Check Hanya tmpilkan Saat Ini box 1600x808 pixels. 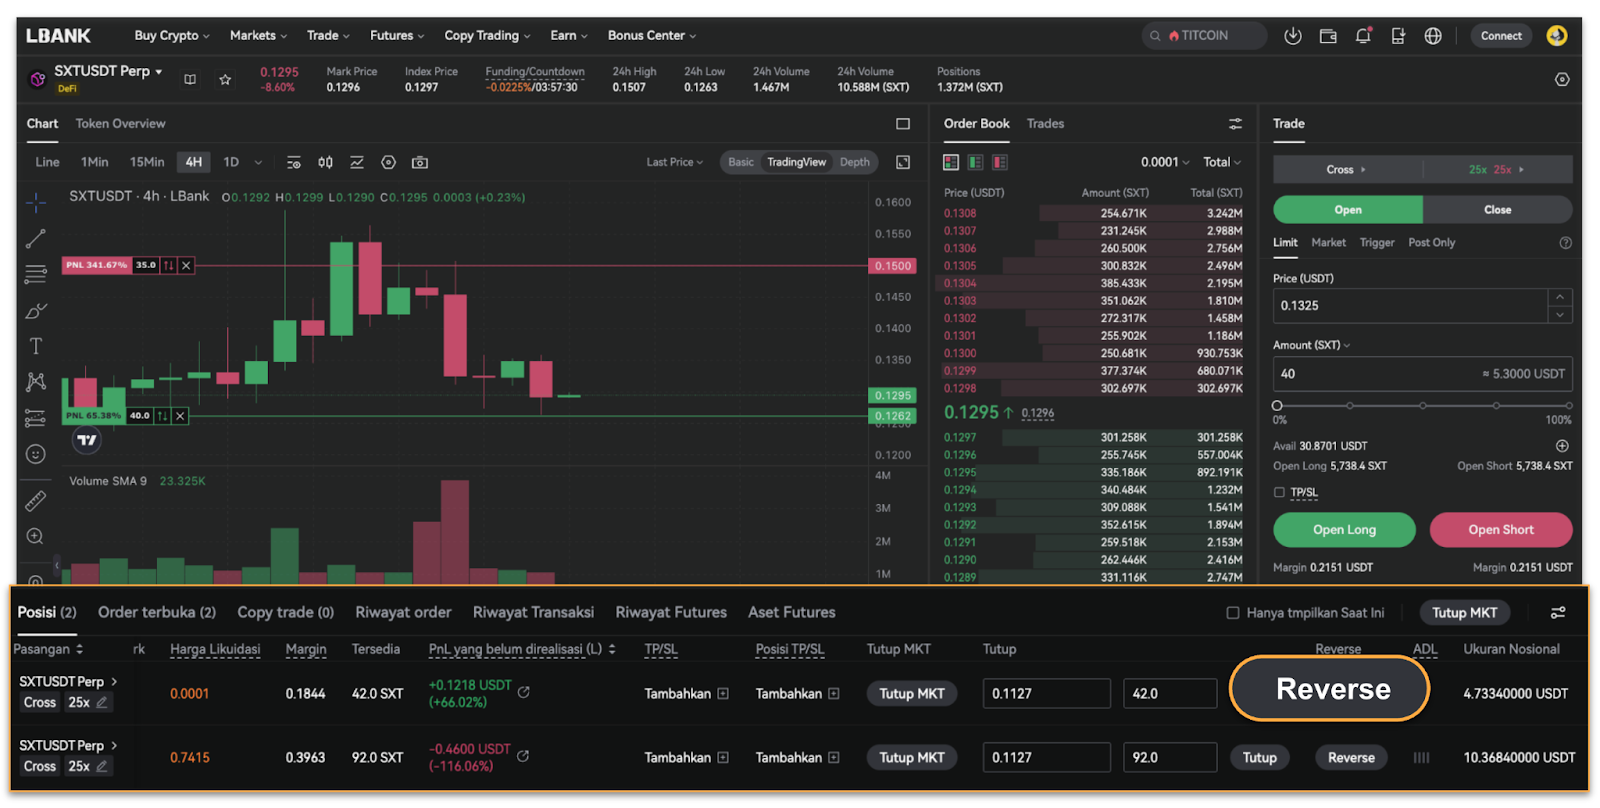coord(1233,613)
